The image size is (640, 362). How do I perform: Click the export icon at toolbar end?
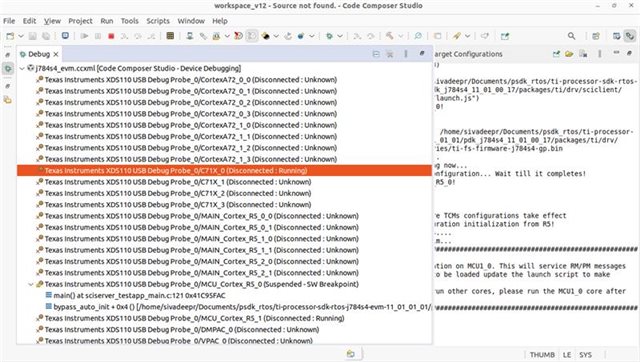click(505, 36)
